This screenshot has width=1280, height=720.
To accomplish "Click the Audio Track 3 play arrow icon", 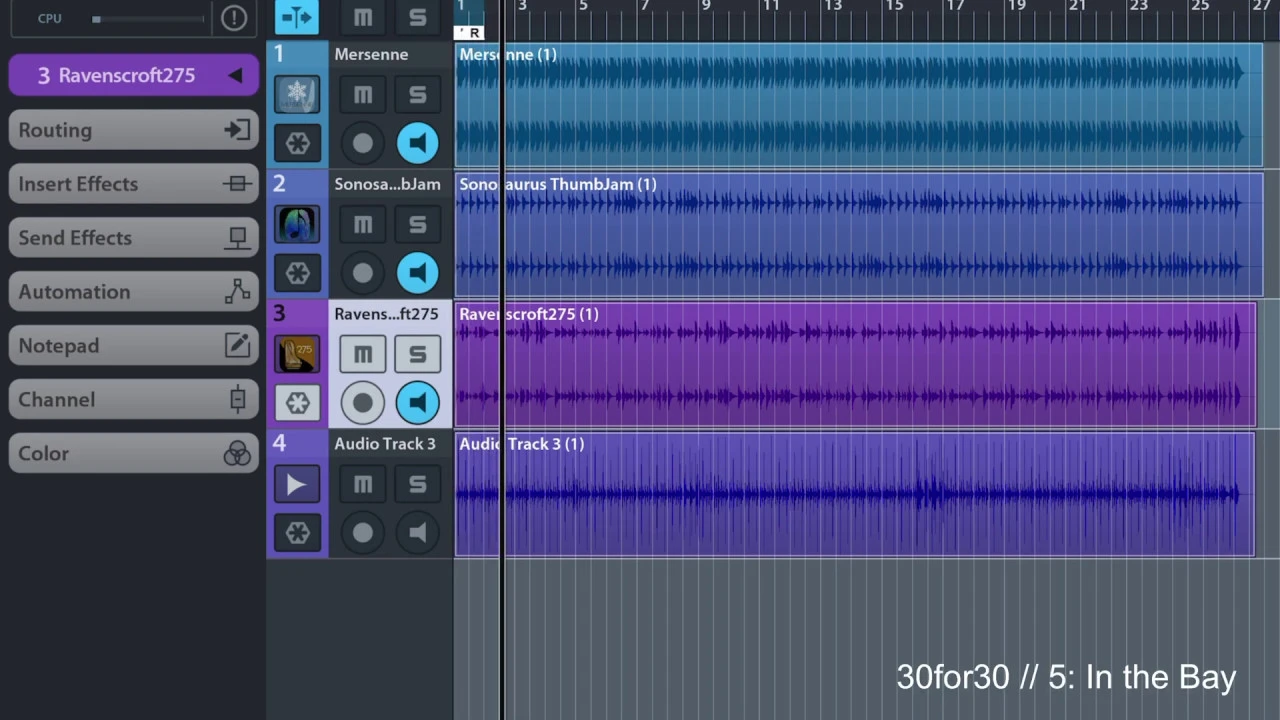I will coord(297,484).
